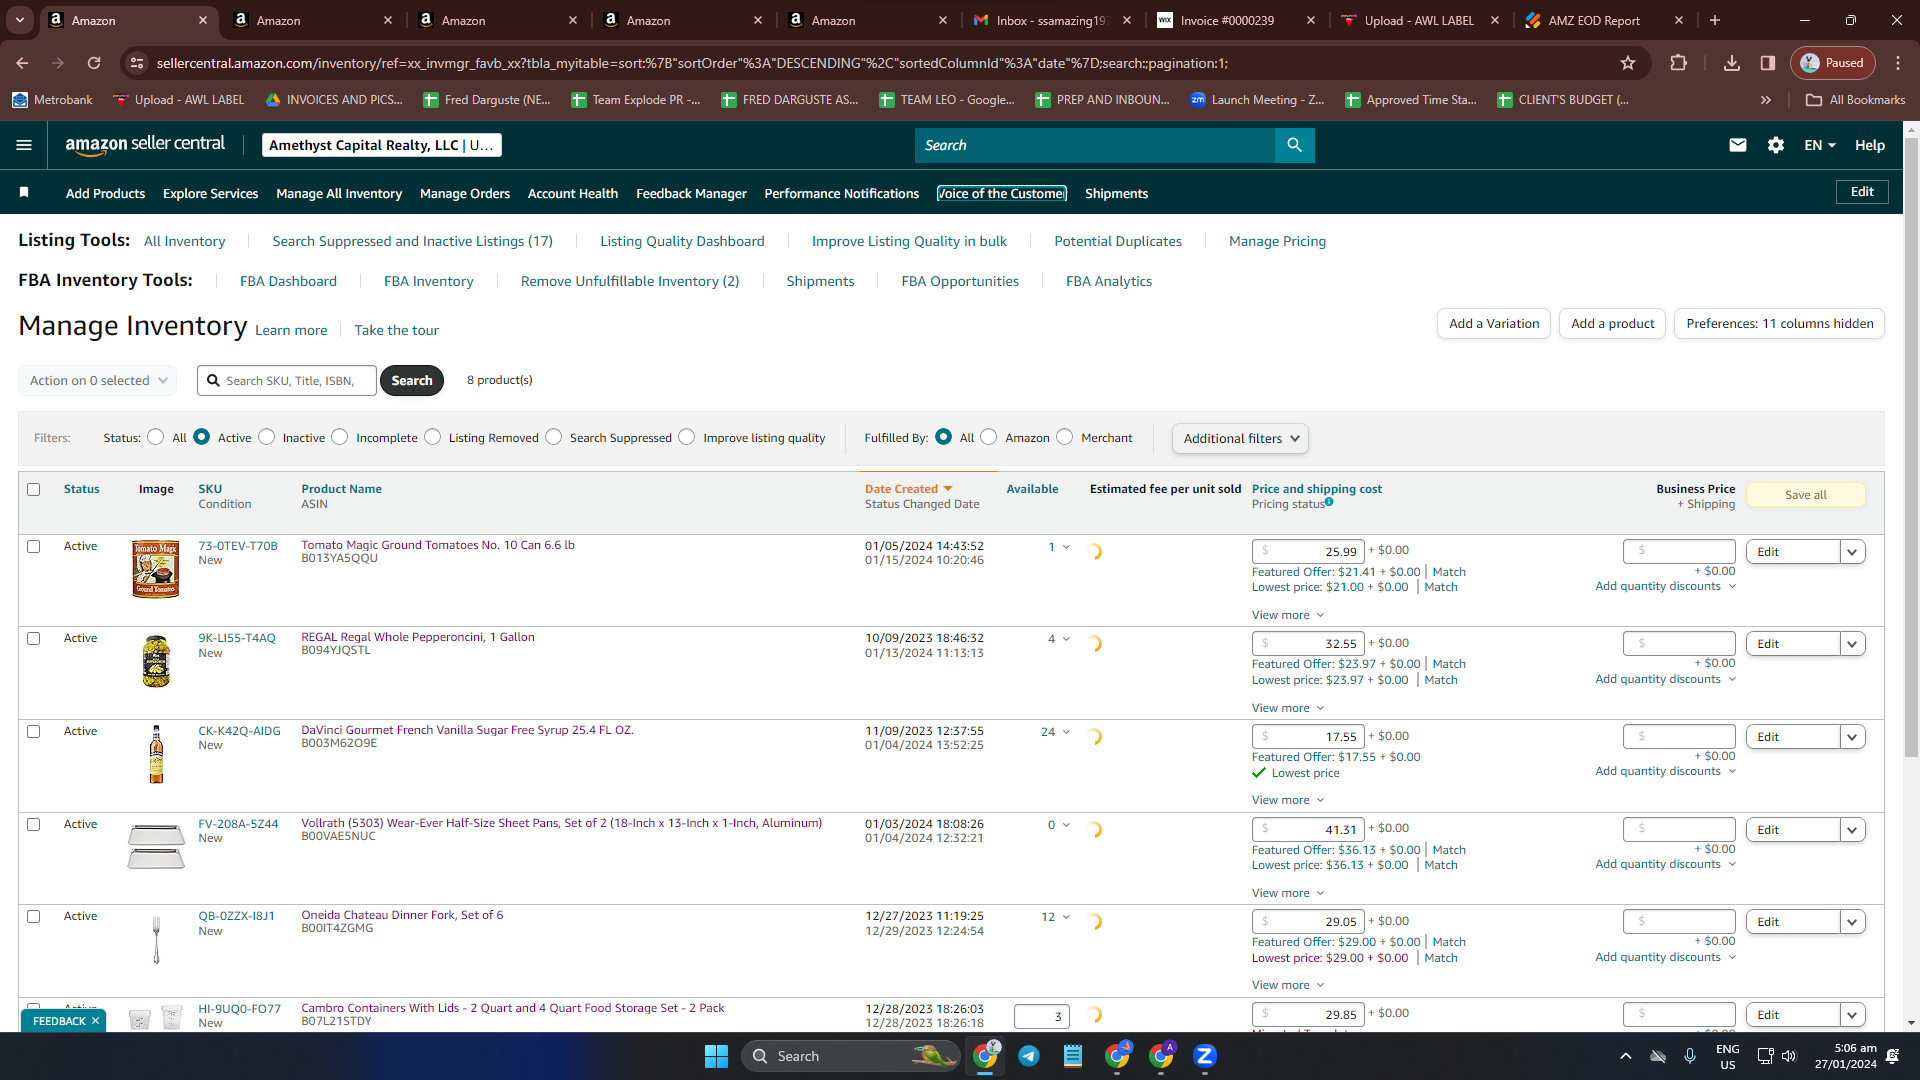This screenshot has height=1080, width=1920.
Task: Open the Chrome downloads icon
Action: [x=1732, y=63]
